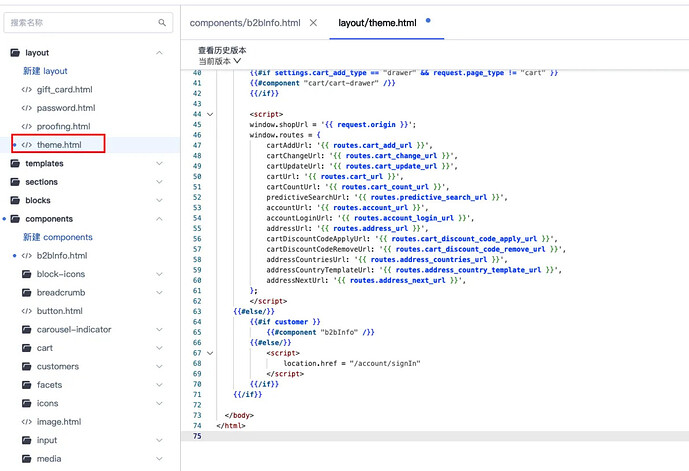Collapse the layout folder chevron
This screenshot has height=471, width=689.
(x=159, y=53)
